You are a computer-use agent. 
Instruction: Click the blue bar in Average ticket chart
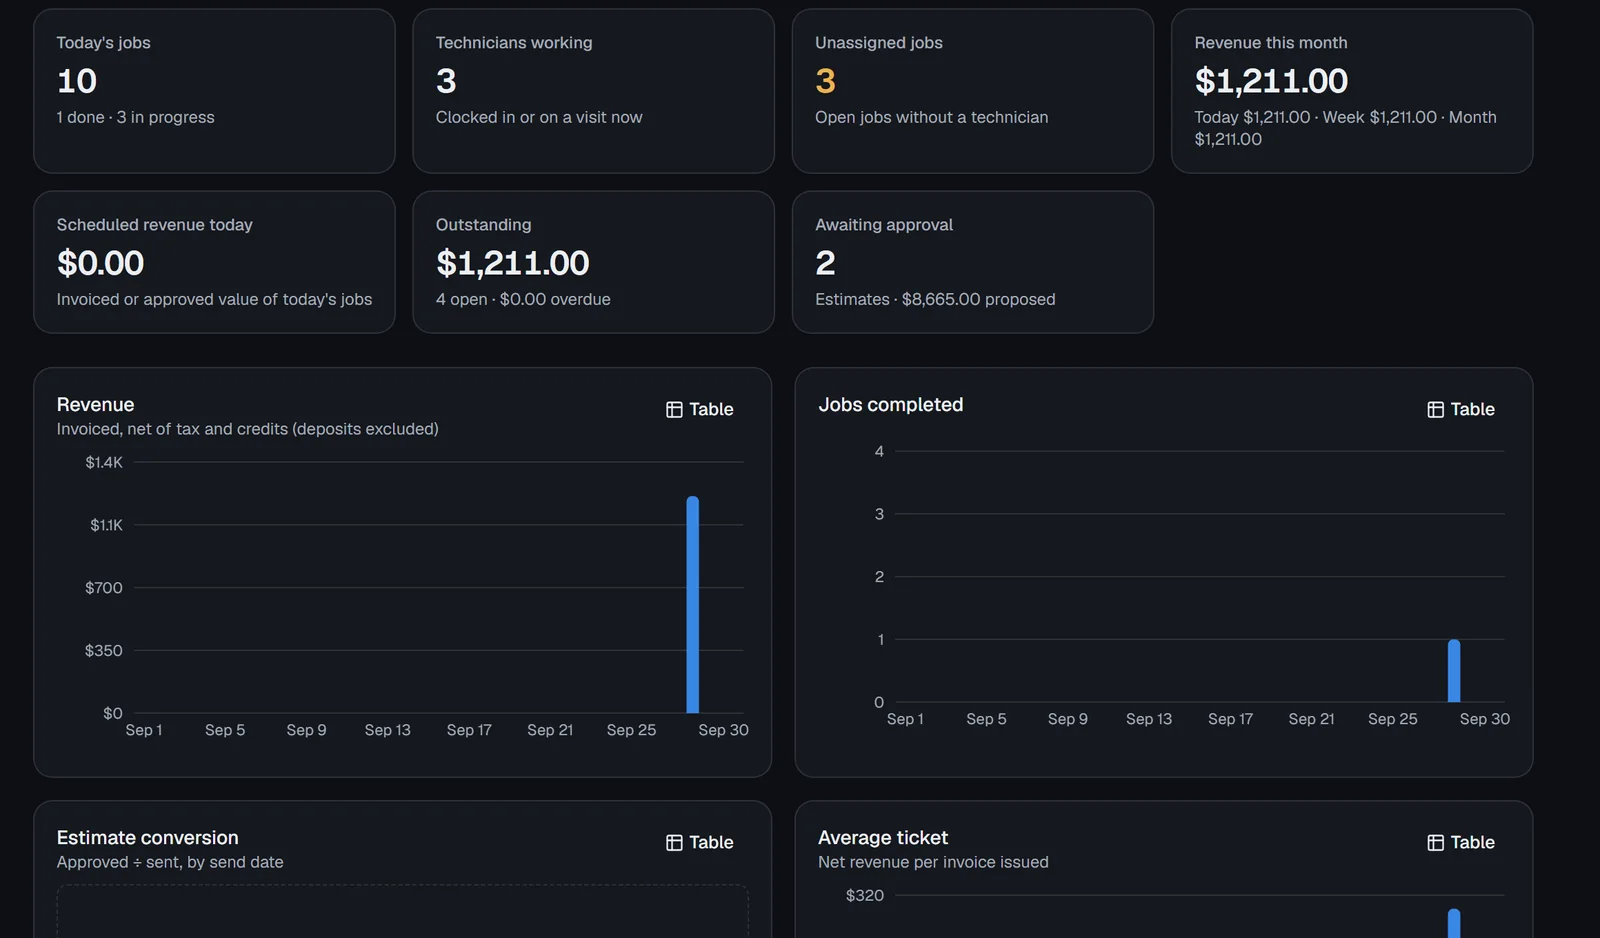click(x=1454, y=923)
